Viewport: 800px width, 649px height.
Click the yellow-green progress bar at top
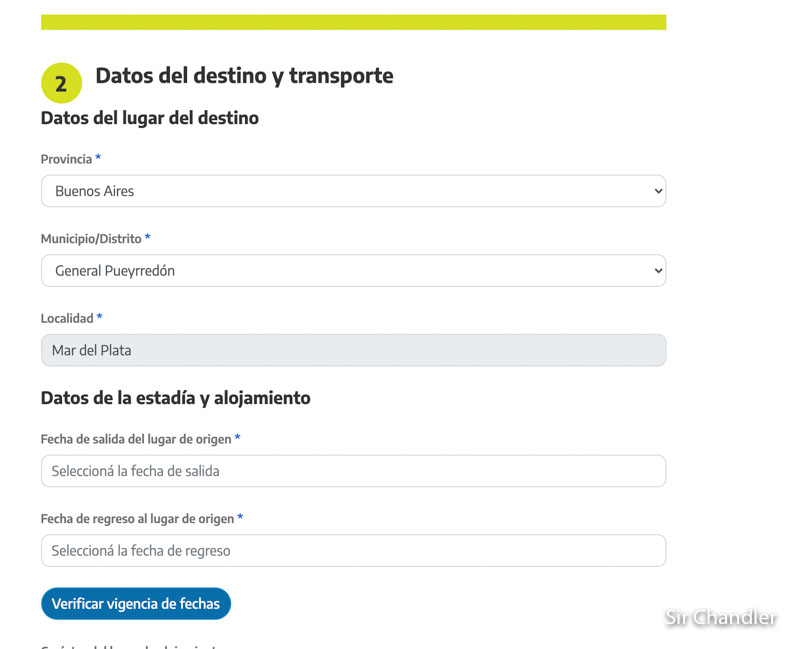click(353, 22)
